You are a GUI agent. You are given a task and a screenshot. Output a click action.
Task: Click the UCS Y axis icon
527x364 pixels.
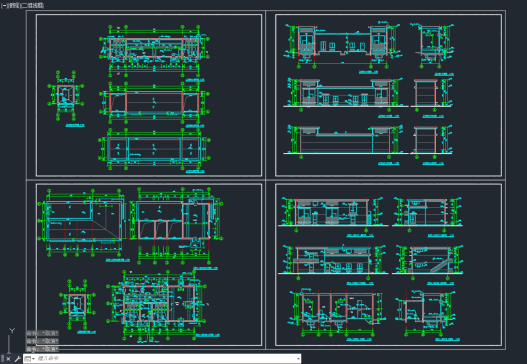tap(12, 331)
